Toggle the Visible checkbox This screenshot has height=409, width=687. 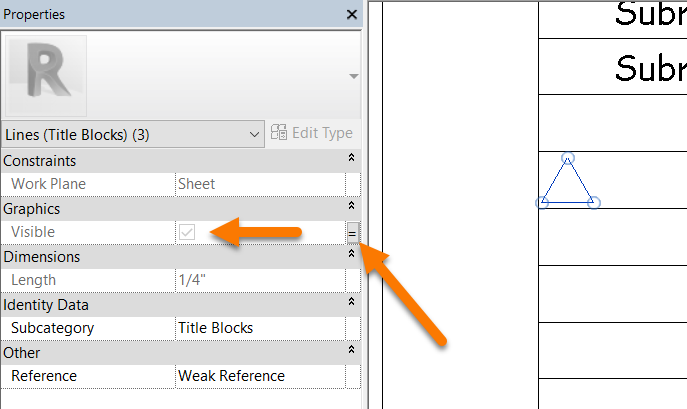[x=187, y=232]
